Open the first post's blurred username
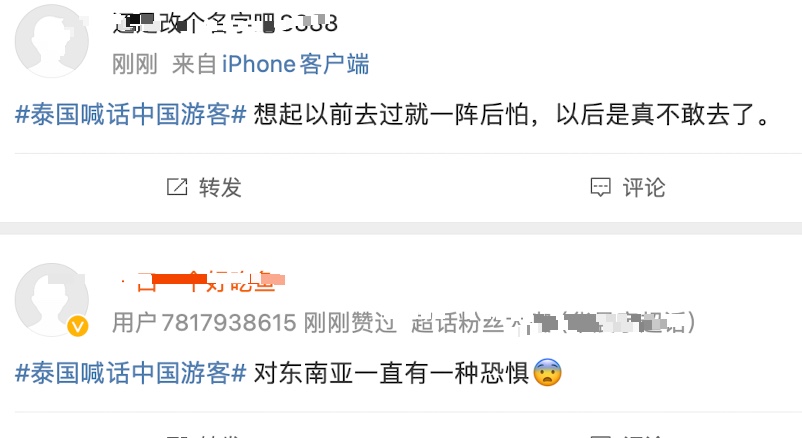The height and width of the screenshot is (438, 802). 225,23
